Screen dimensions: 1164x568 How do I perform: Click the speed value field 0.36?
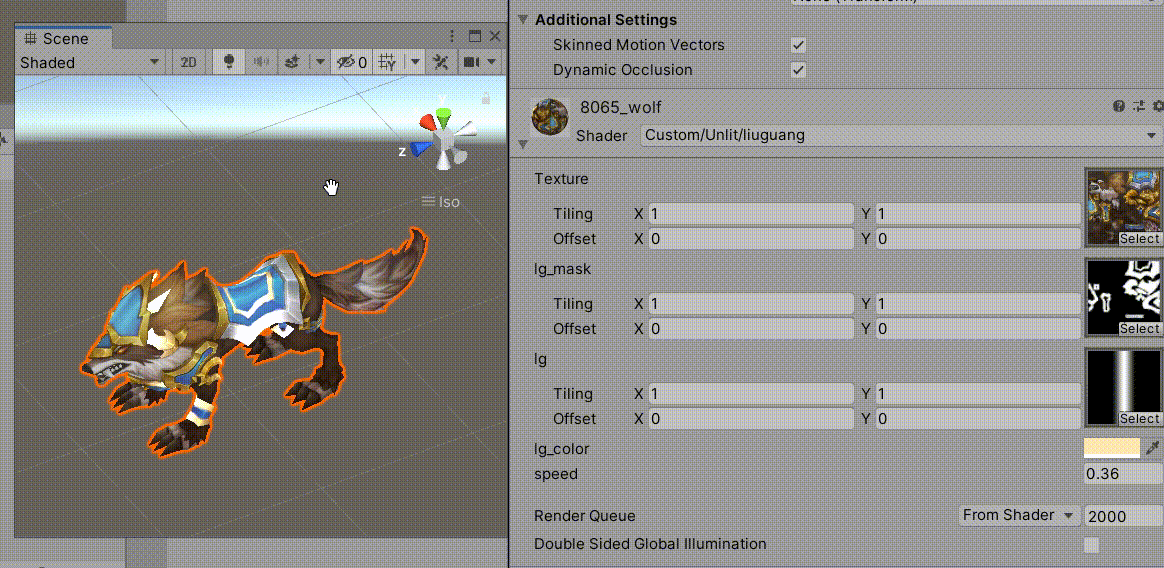coord(1123,474)
